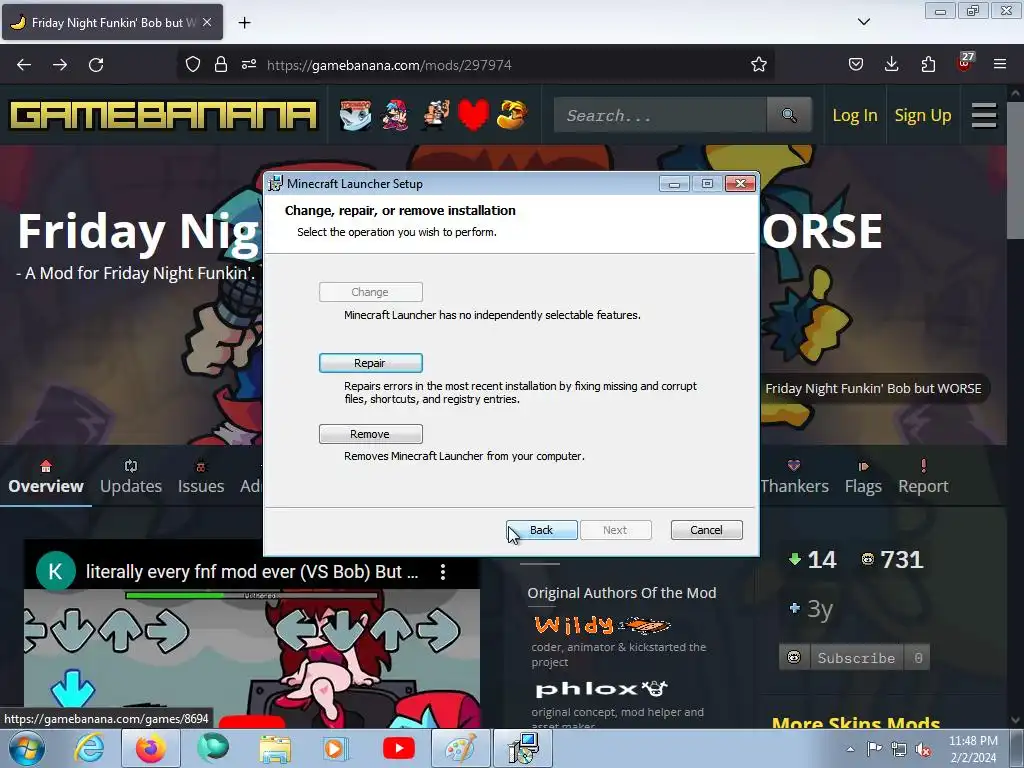This screenshot has width=1024, height=768.
Task: Click the Log In link
Action: [854, 116]
